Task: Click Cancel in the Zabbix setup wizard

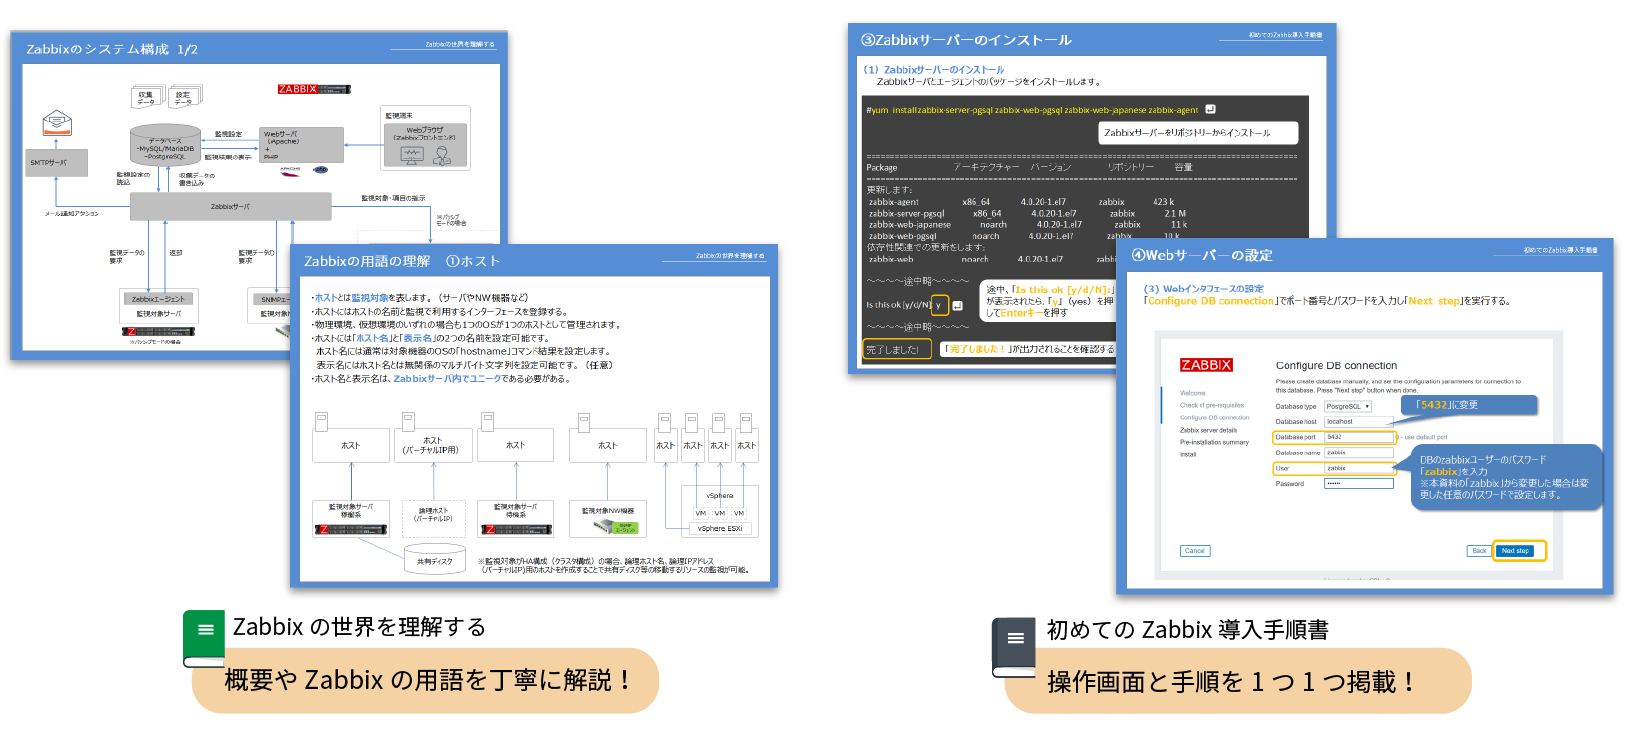Action: point(1195,551)
